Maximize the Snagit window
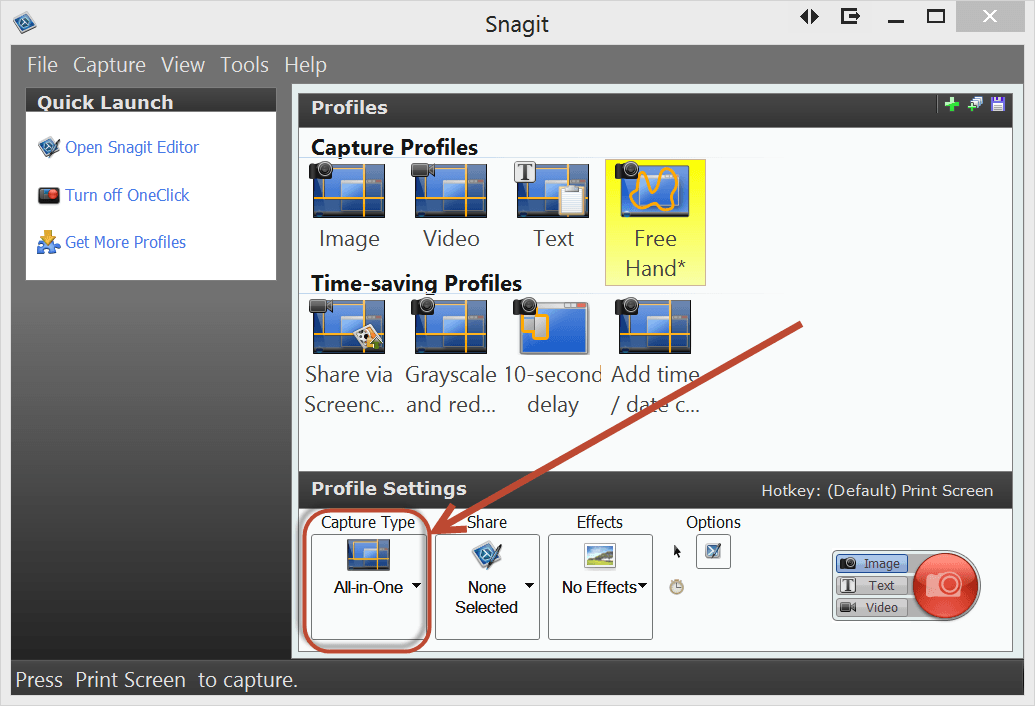The image size is (1035, 706). click(x=936, y=16)
